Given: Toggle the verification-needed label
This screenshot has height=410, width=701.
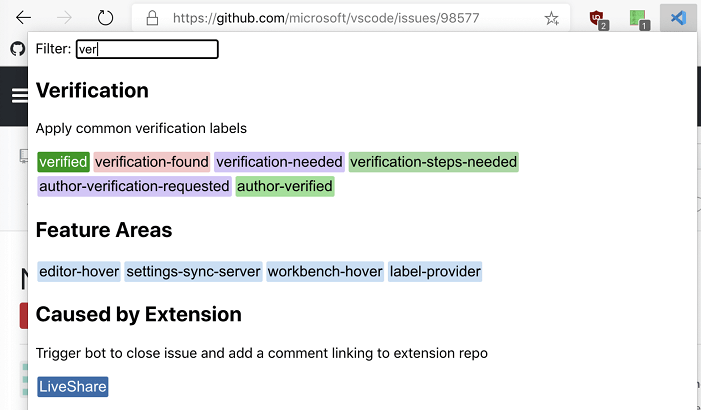Looking at the screenshot, I should [279, 162].
